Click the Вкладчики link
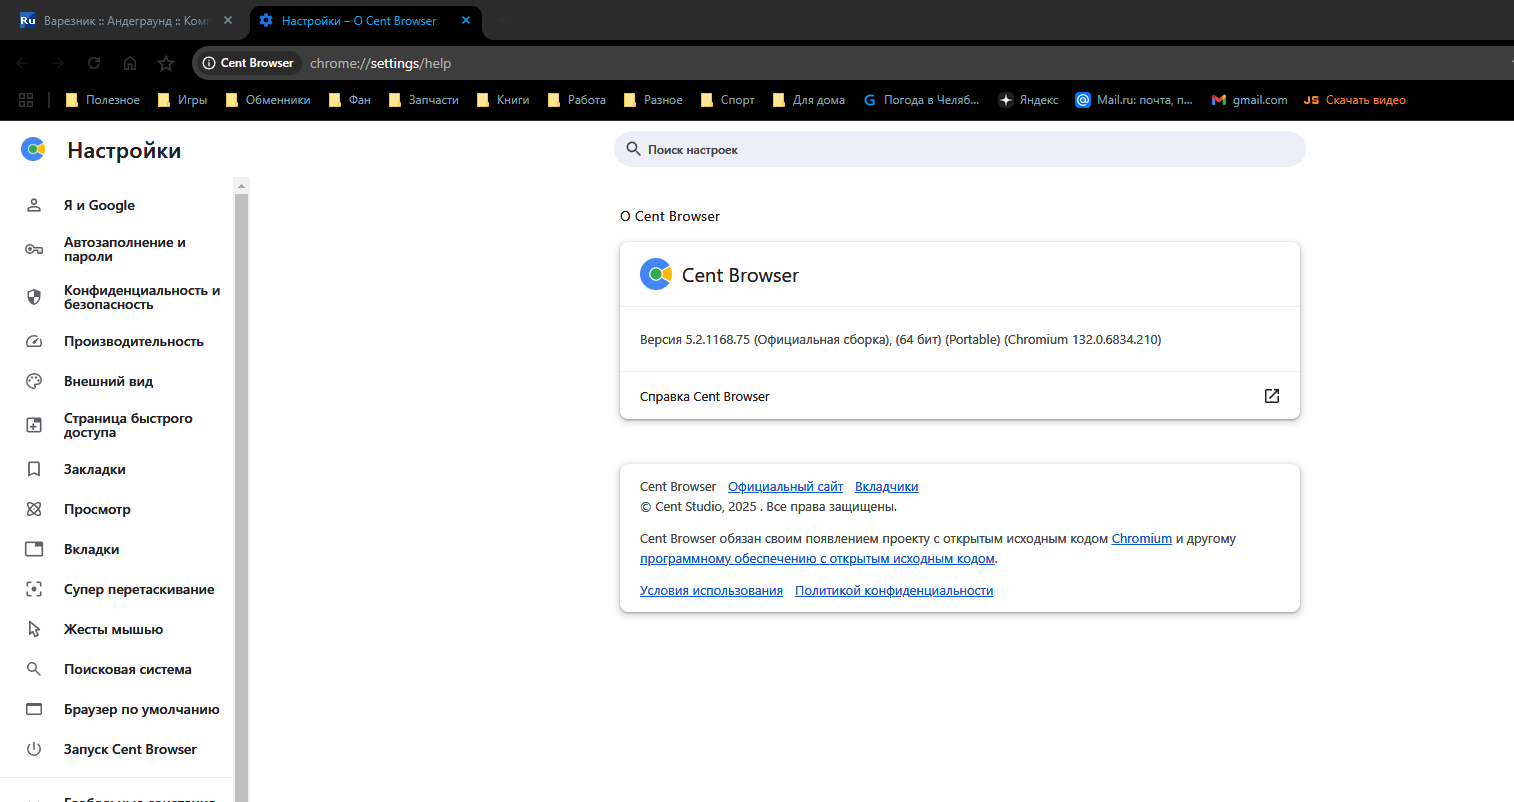The height and width of the screenshot is (802, 1514). (886, 487)
